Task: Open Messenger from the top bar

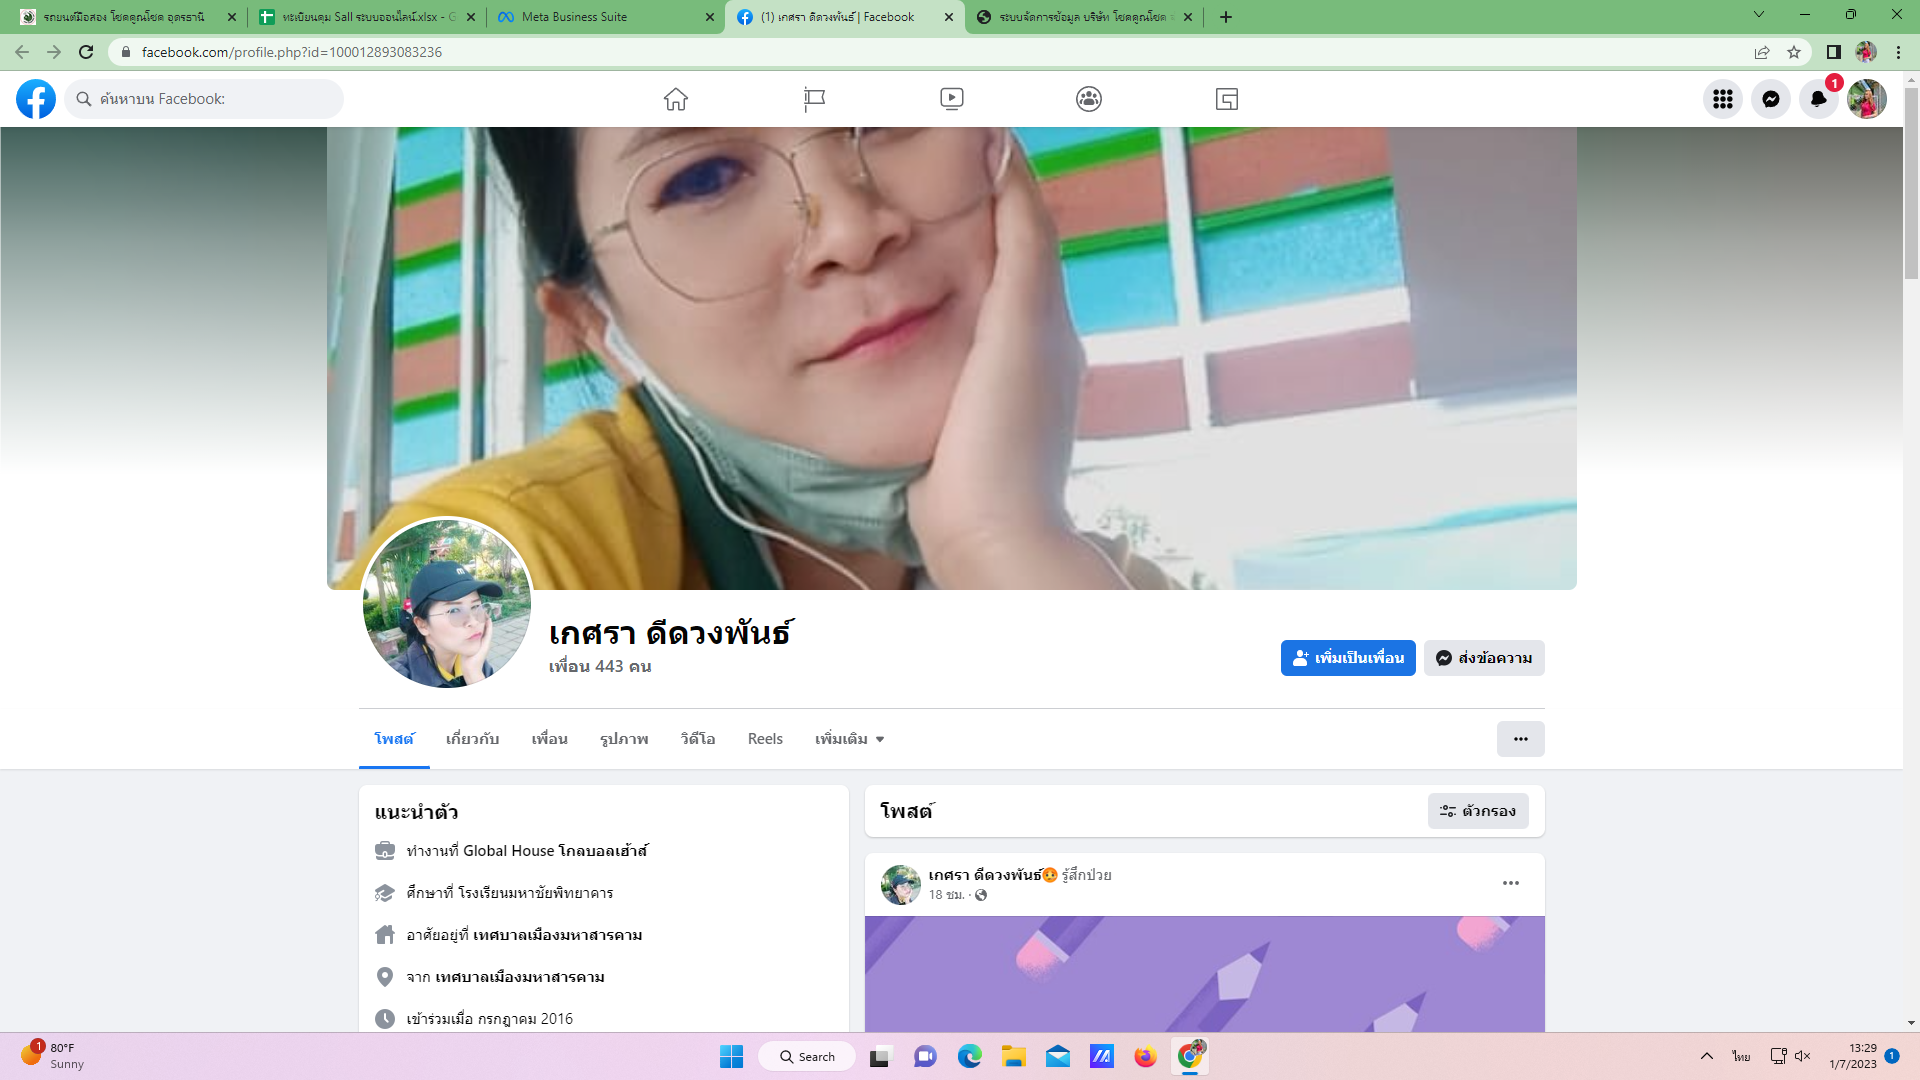Action: [x=1771, y=99]
